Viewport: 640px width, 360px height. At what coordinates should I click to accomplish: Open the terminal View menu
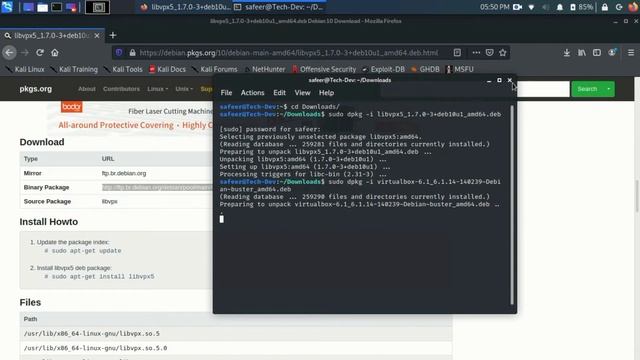click(x=302, y=93)
